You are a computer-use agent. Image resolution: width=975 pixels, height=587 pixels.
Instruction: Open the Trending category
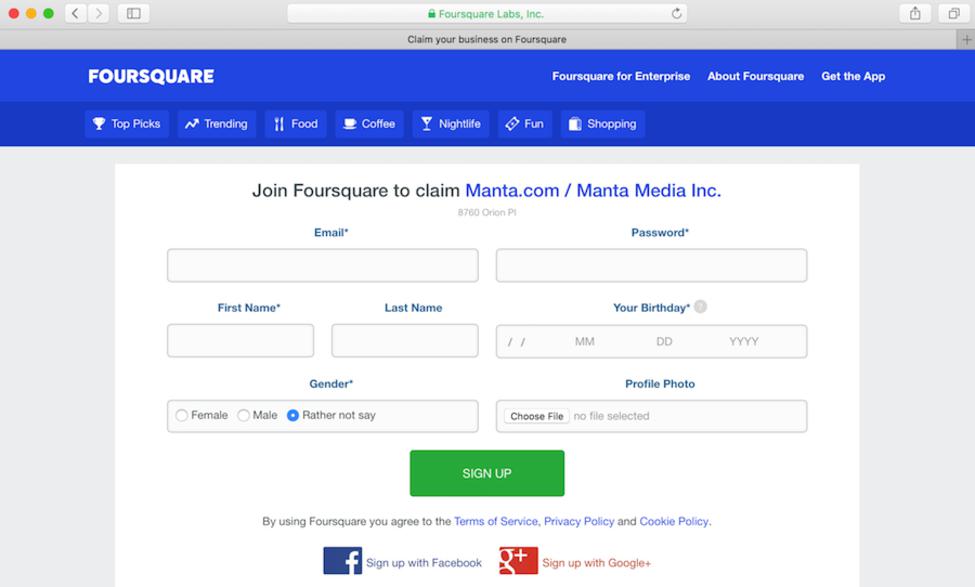(x=216, y=124)
